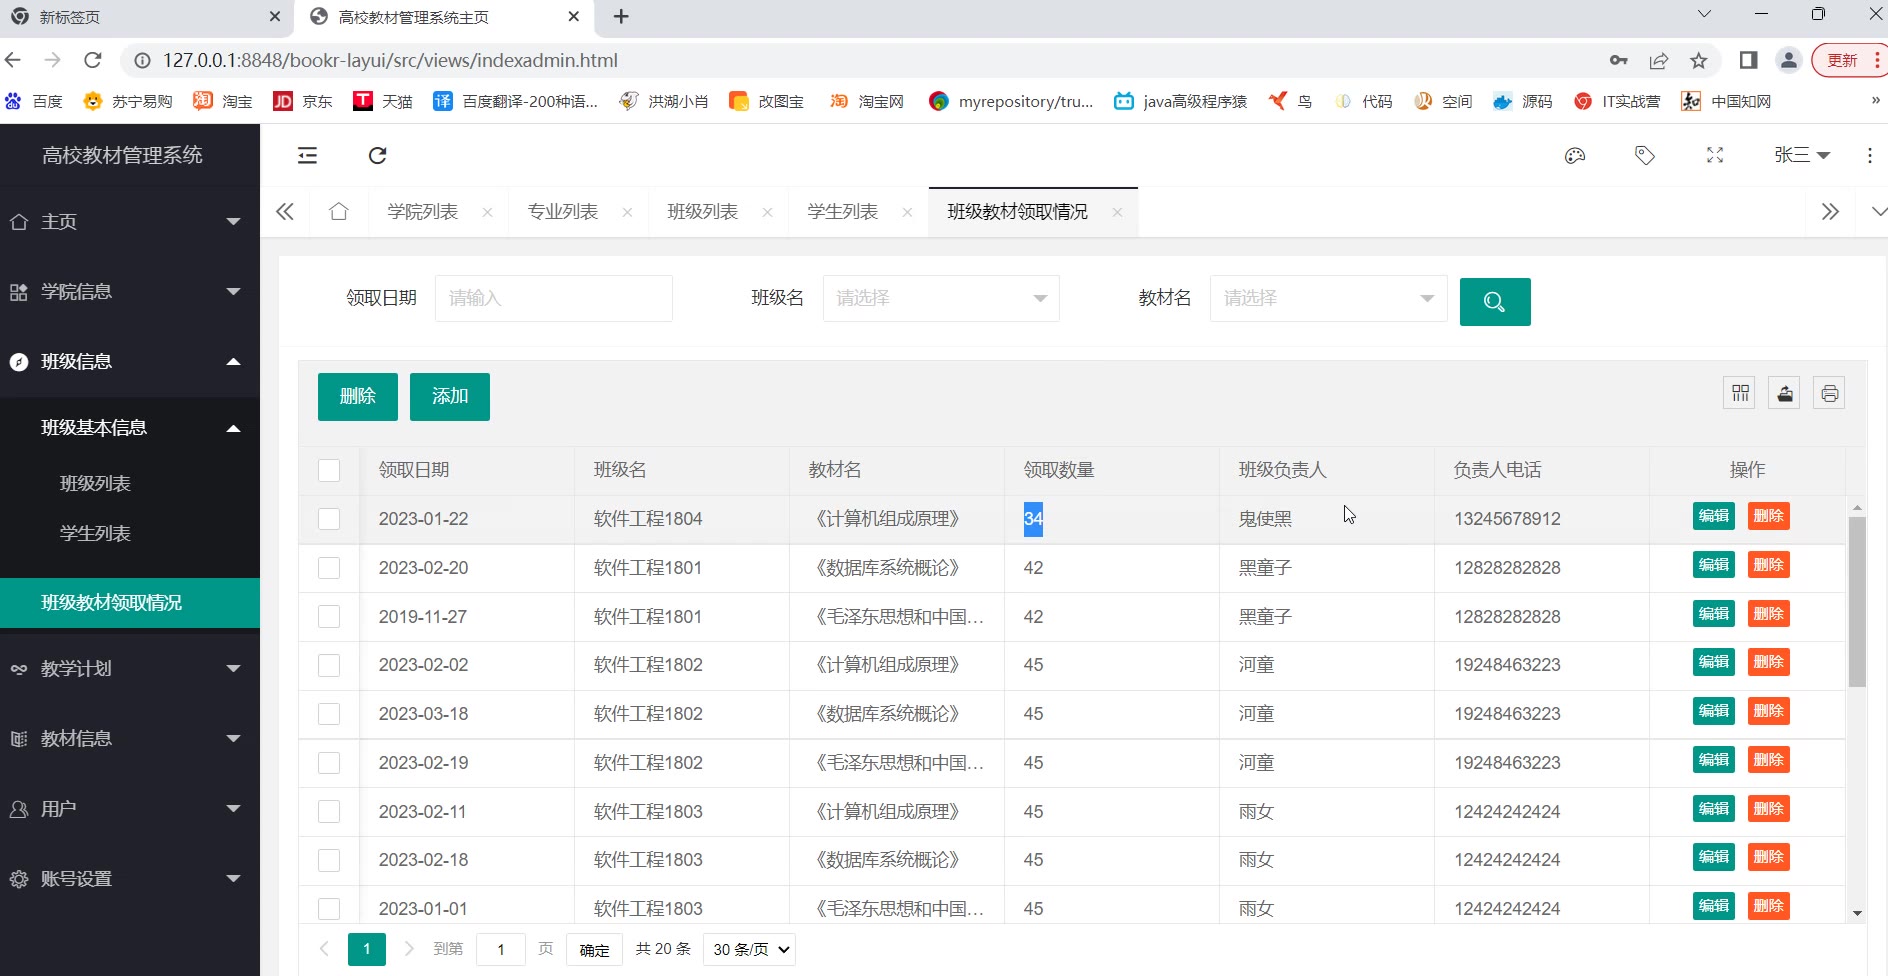Open a new browser tab
Image resolution: width=1888 pixels, height=976 pixels.
point(621,17)
